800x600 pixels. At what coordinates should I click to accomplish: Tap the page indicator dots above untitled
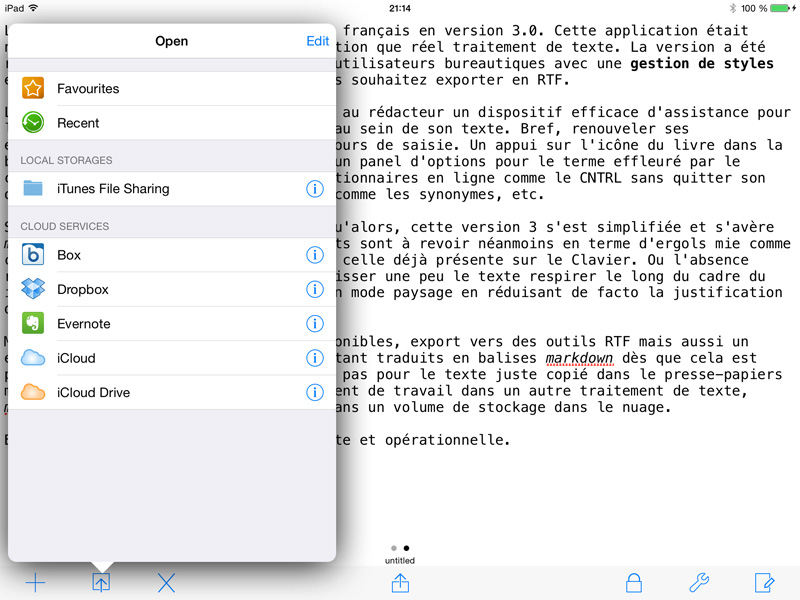(400, 548)
